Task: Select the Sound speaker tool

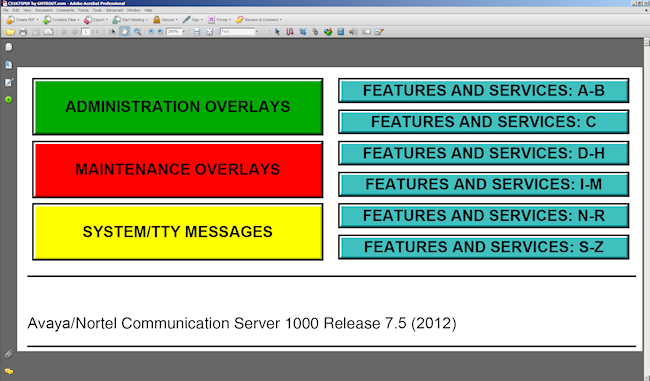Action: tap(353, 32)
